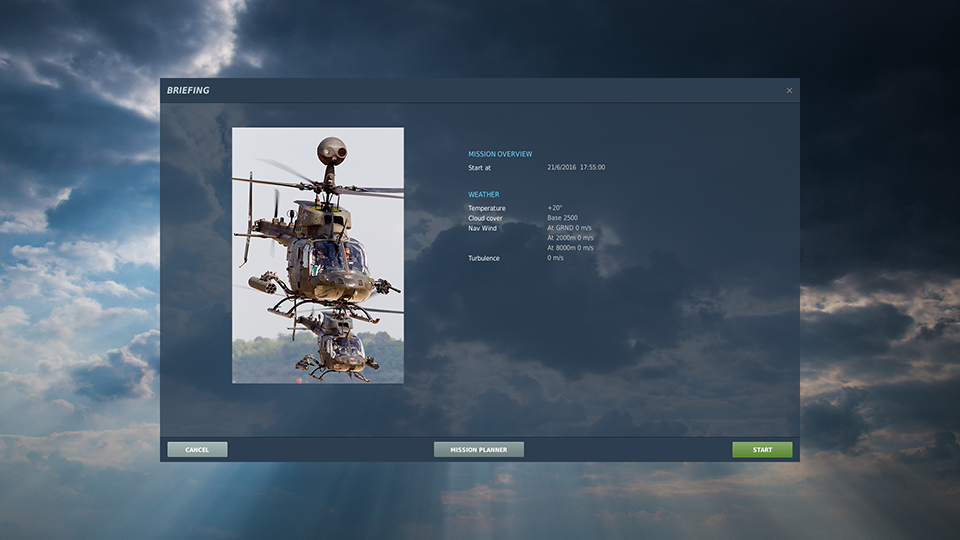The height and width of the screenshot is (540, 960).
Task: Click the At GRND 0 m/s wind entry
Action: point(570,228)
